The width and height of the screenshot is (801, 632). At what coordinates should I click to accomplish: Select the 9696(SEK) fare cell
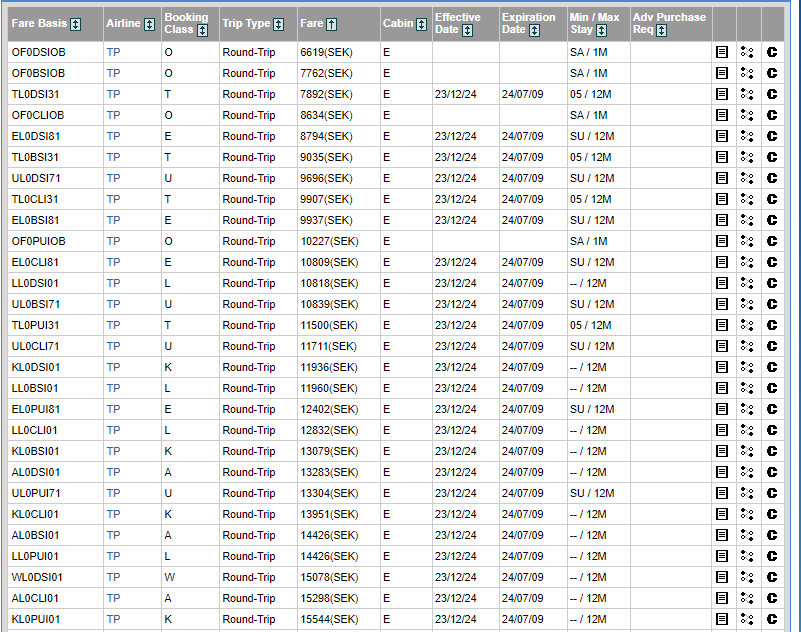tap(326, 178)
